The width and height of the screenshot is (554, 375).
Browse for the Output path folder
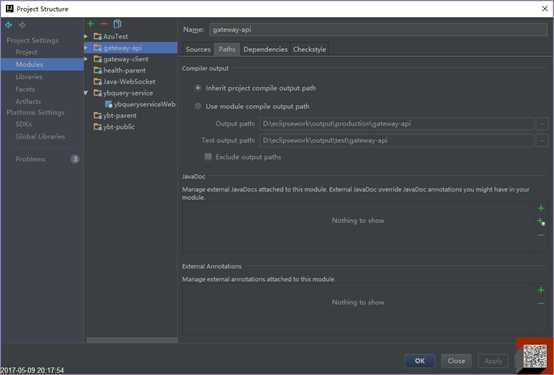(x=542, y=124)
